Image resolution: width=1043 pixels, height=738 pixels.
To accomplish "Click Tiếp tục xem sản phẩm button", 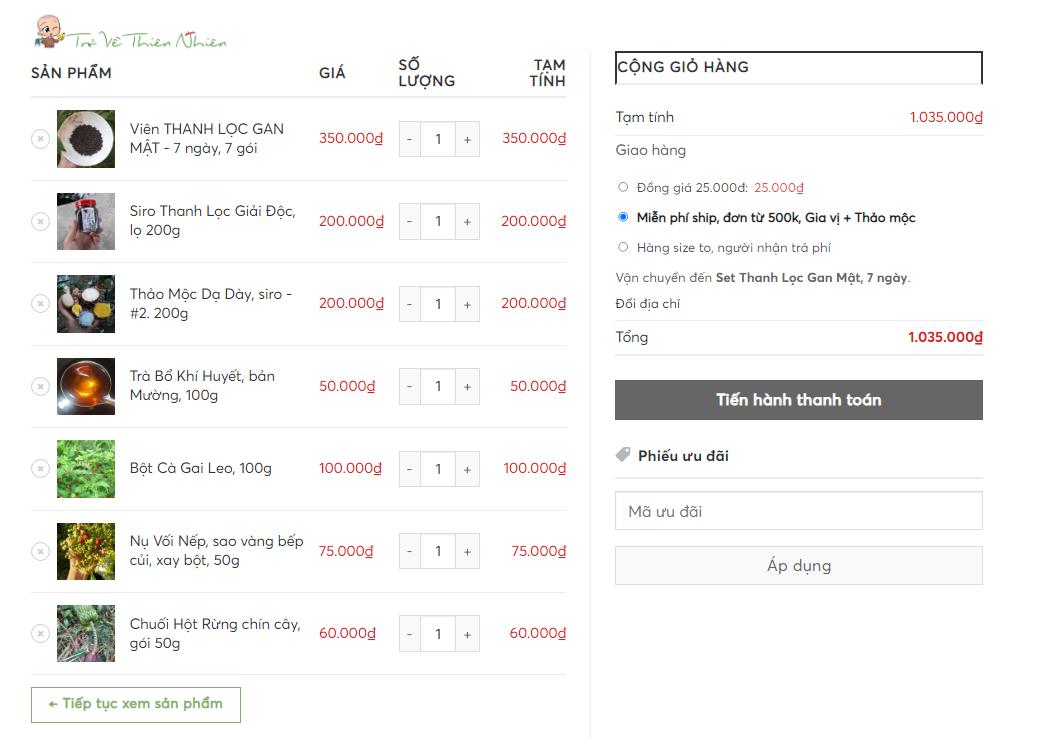I will [136, 704].
